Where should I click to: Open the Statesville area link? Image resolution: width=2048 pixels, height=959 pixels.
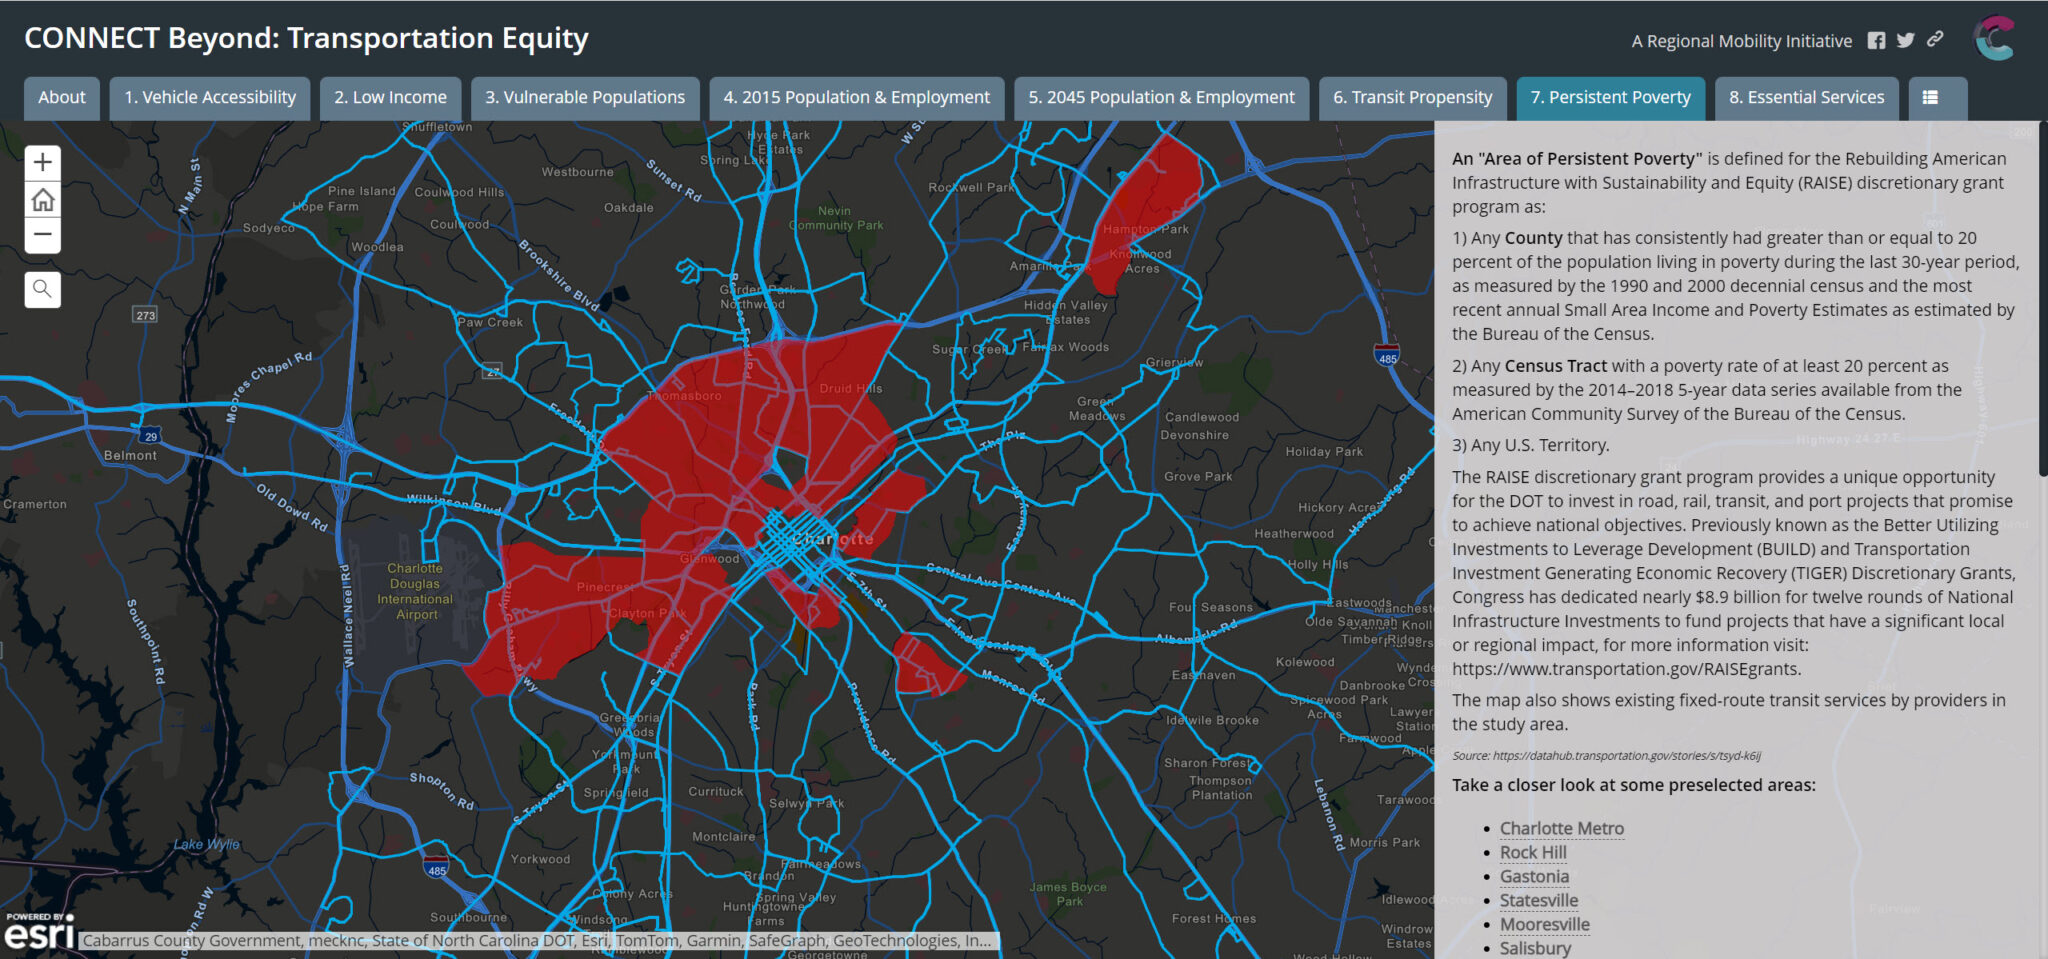click(x=1539, y=900)
